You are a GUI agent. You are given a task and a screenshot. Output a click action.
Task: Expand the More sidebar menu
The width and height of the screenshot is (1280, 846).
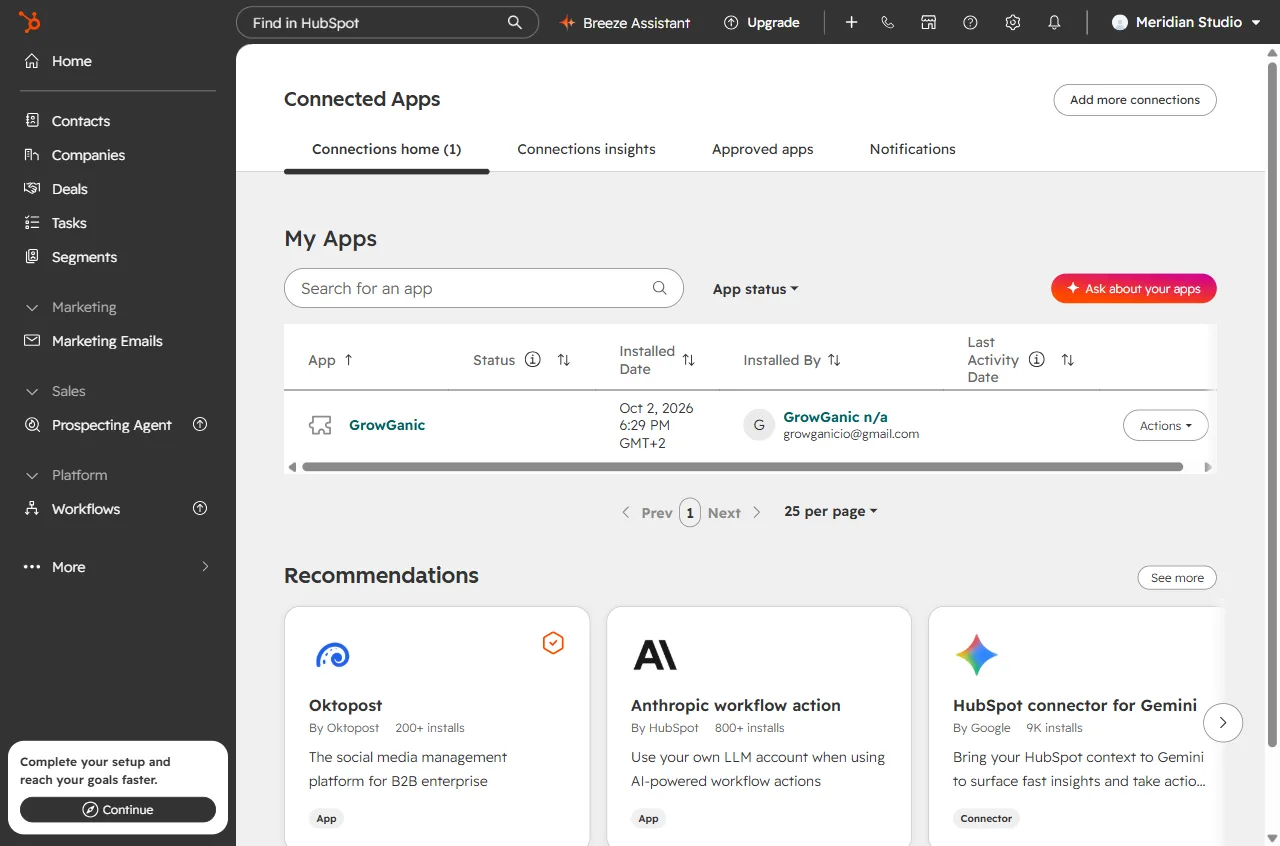coord(118,567)
